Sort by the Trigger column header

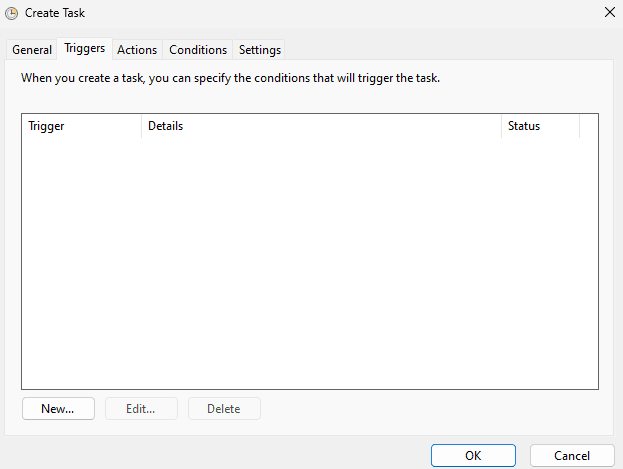click(x=81, y=126)
